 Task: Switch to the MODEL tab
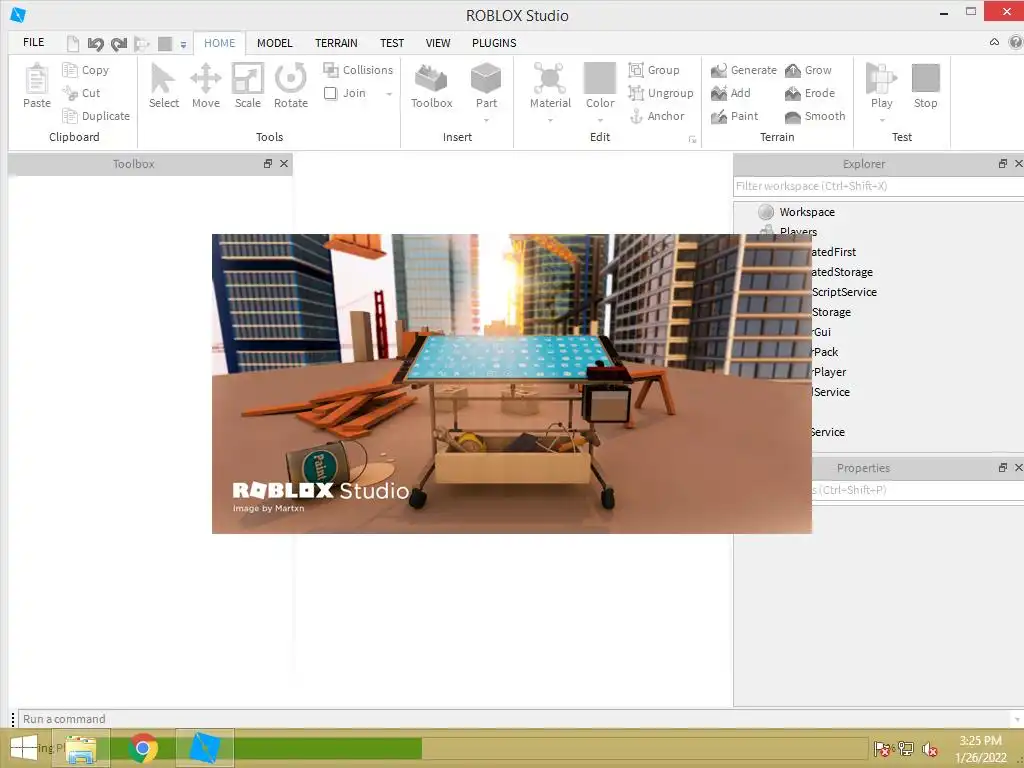click(x=274, y=43)
